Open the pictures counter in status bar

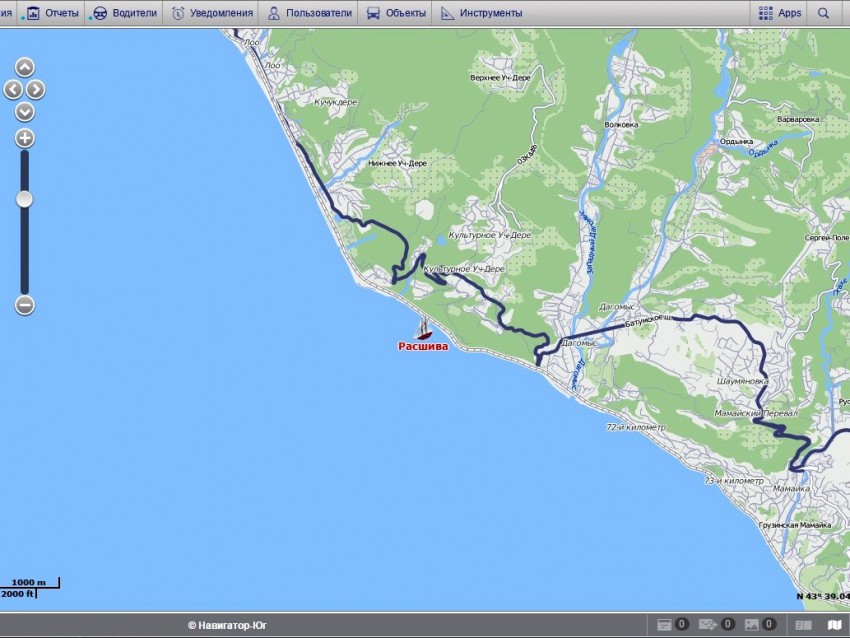752,625
